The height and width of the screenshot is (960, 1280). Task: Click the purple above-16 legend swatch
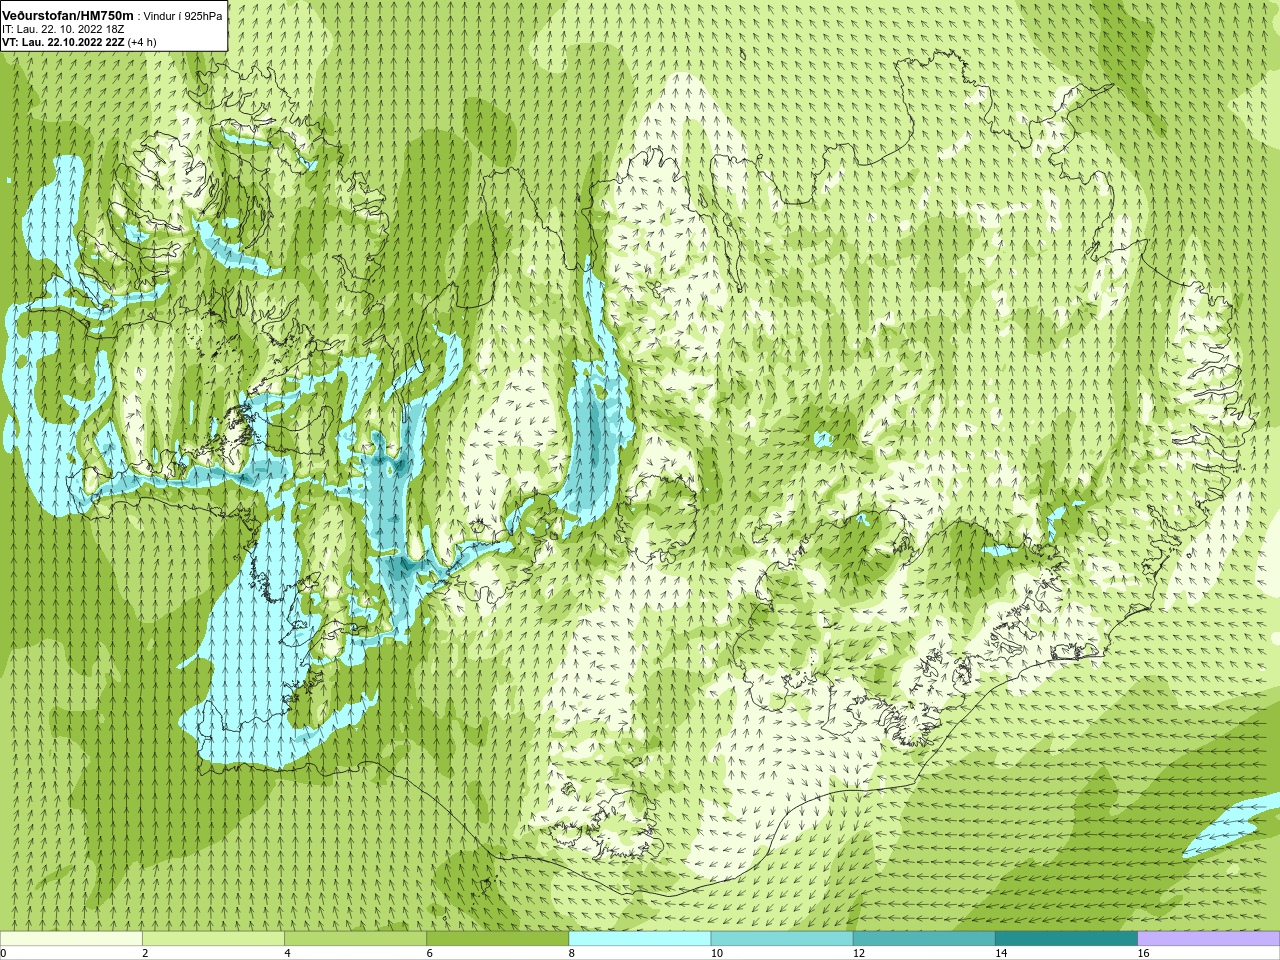(x=1209, y=939)
